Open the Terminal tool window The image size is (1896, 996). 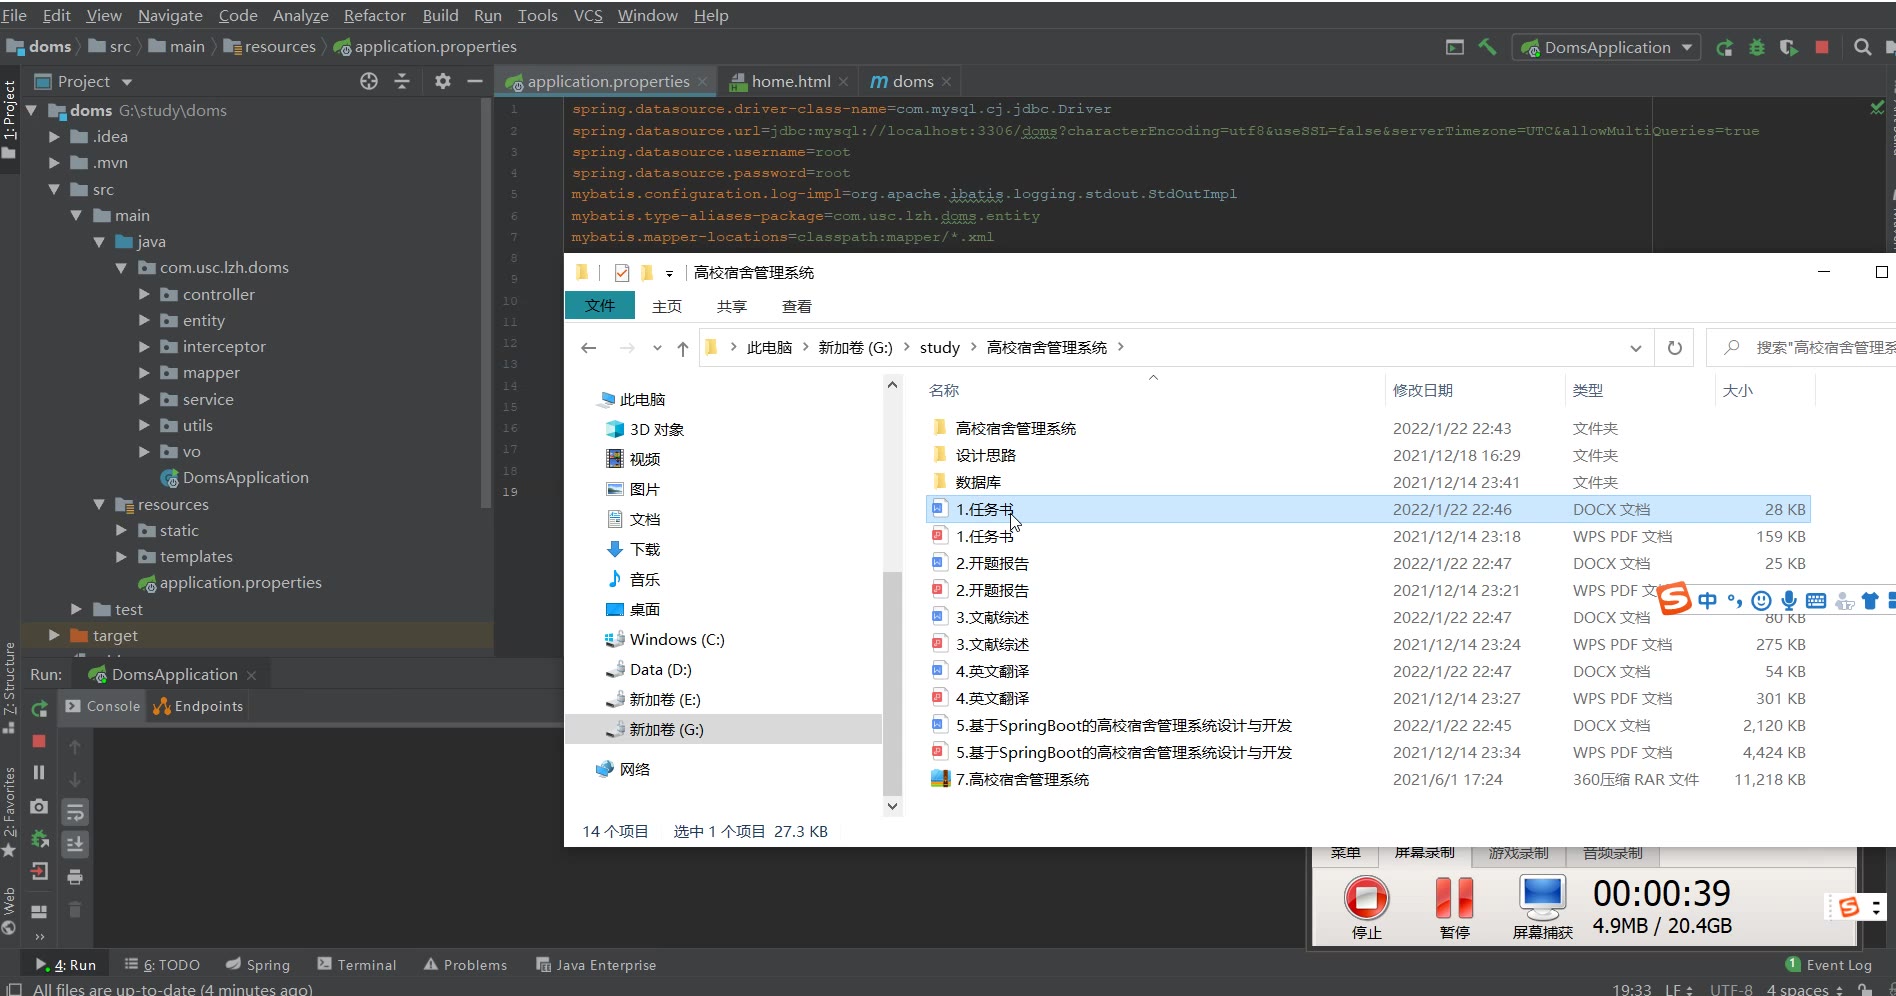pyautogui.click(x=357, y=965)
